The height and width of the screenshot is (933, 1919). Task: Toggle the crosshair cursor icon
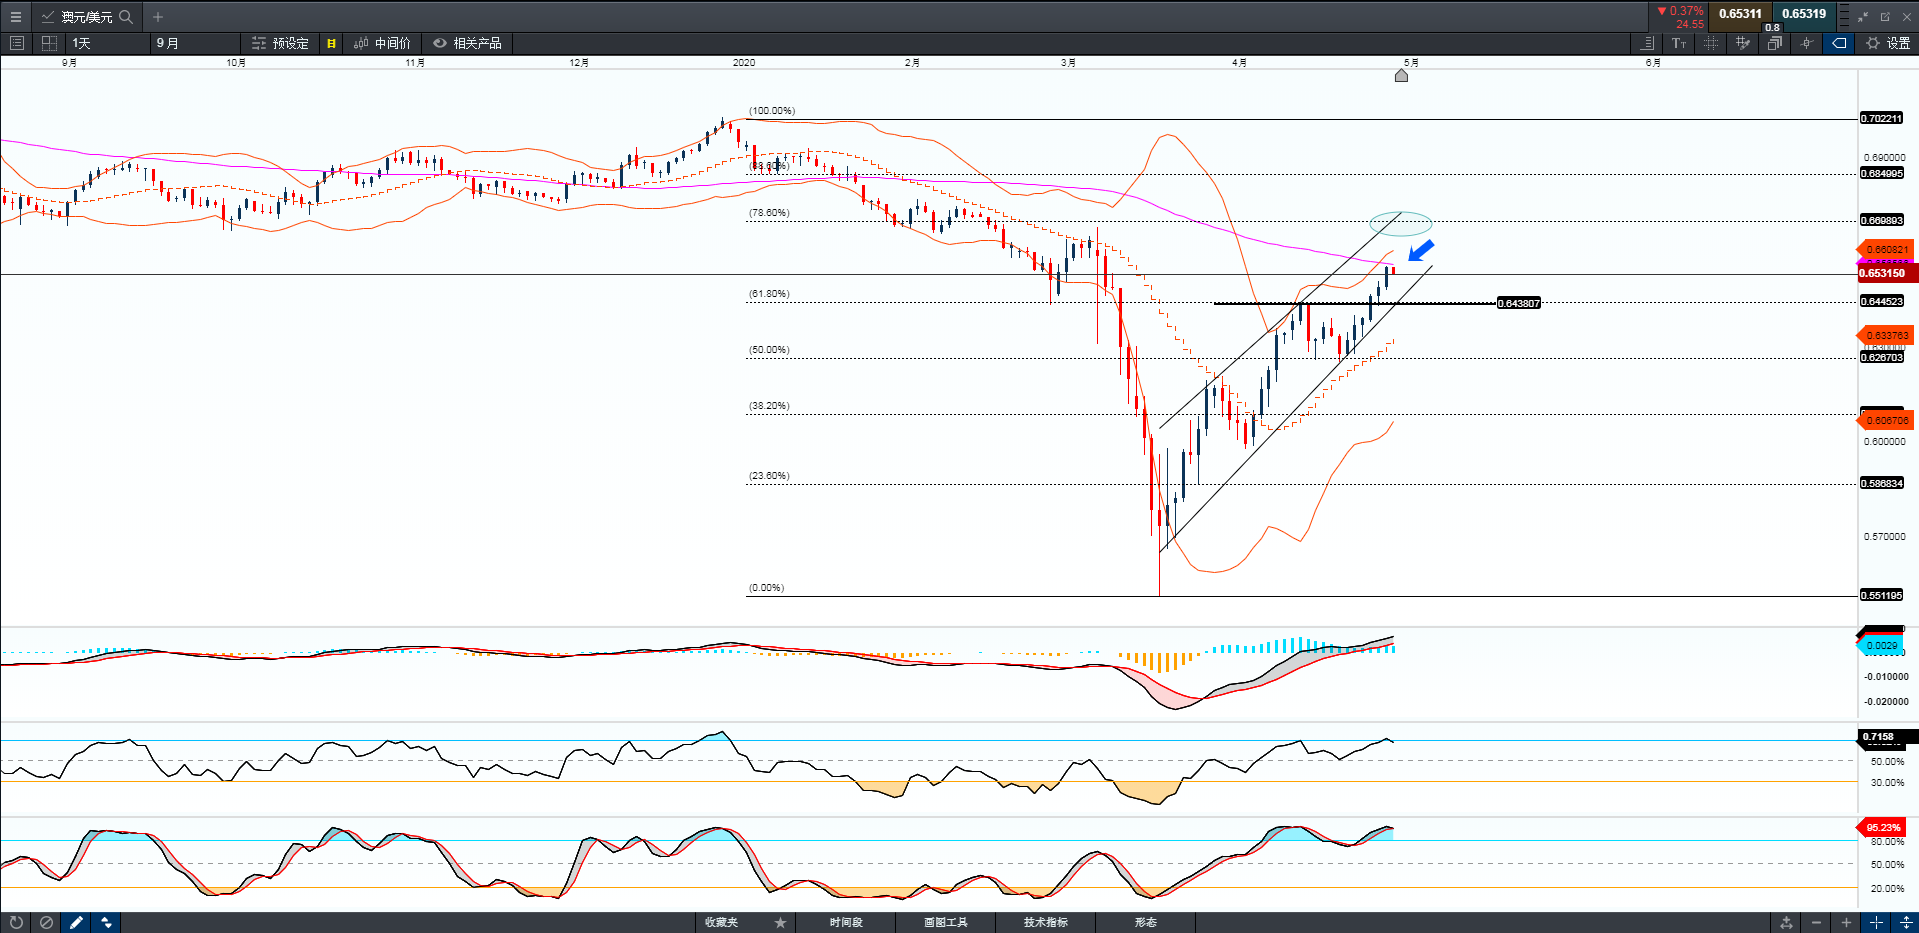(x=1807, y=43)
